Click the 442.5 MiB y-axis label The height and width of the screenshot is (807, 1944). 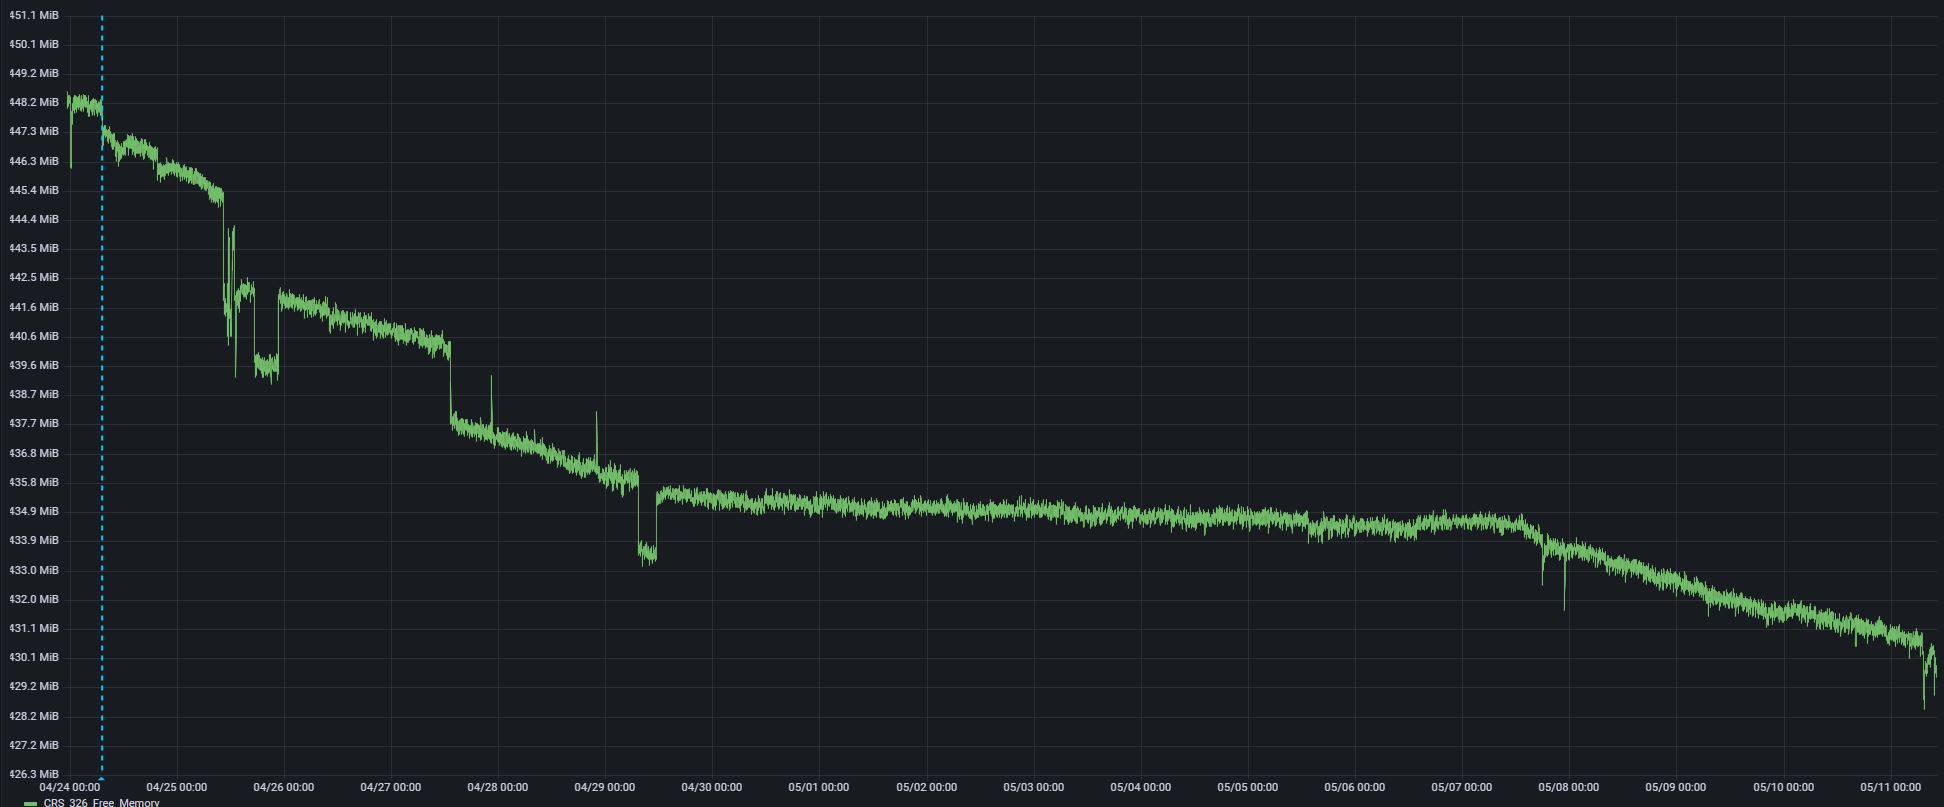pyautogui.click(x=33, y=277)
